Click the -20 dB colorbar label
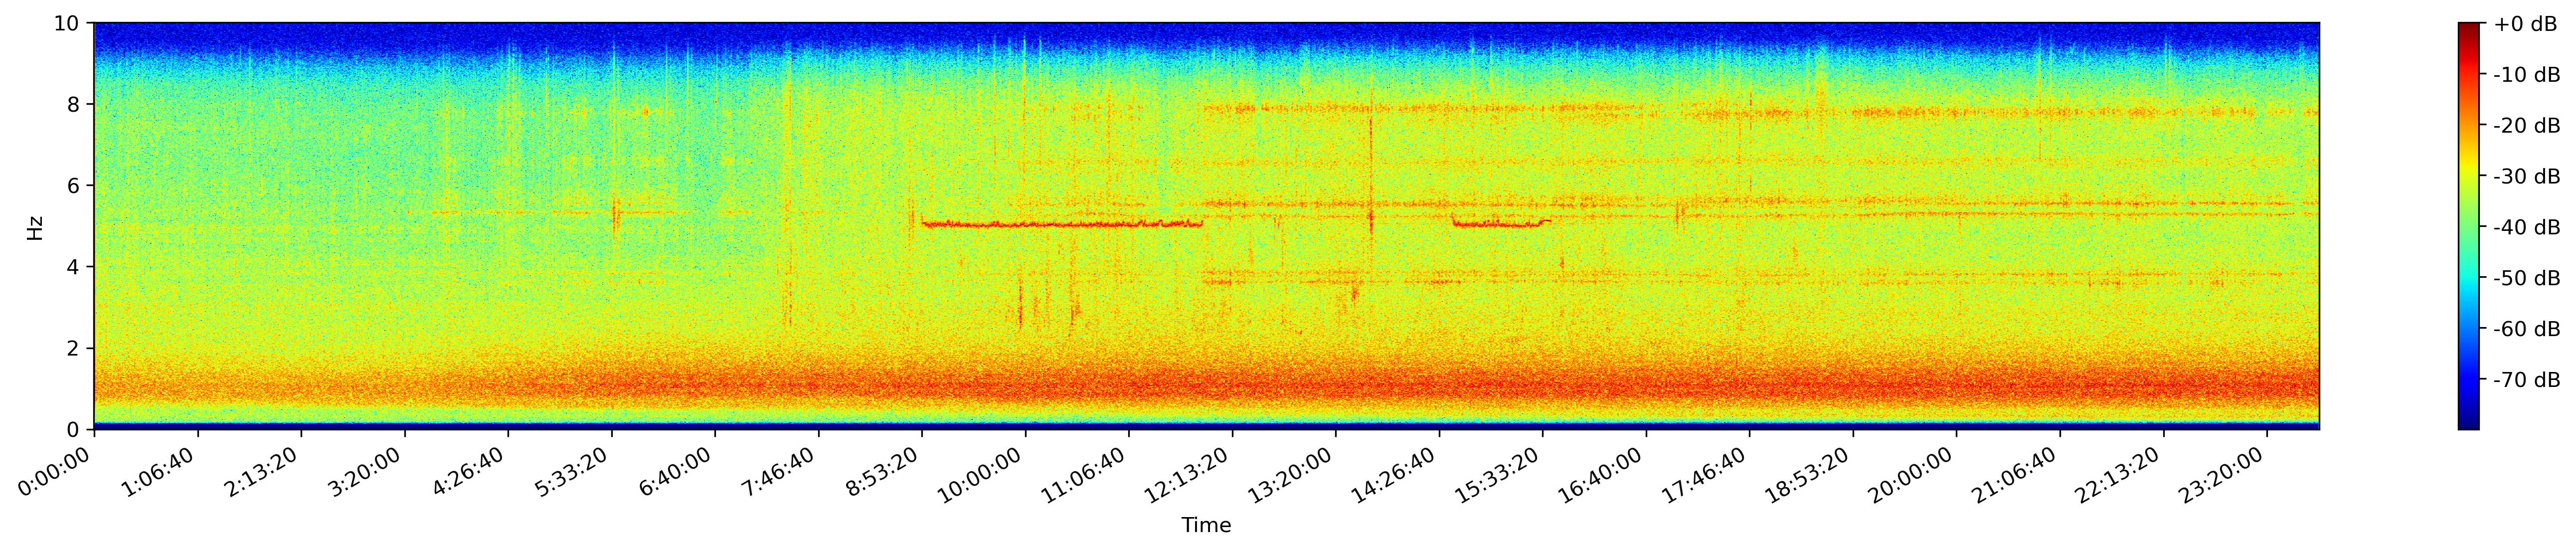Image resolution: width=2576 pixels, height=551 pixels. click(x=2527, y=126)
